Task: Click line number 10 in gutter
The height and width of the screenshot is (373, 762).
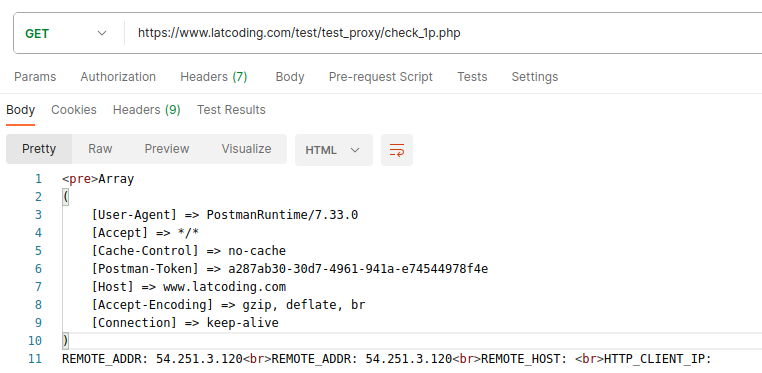Action: 35,341
